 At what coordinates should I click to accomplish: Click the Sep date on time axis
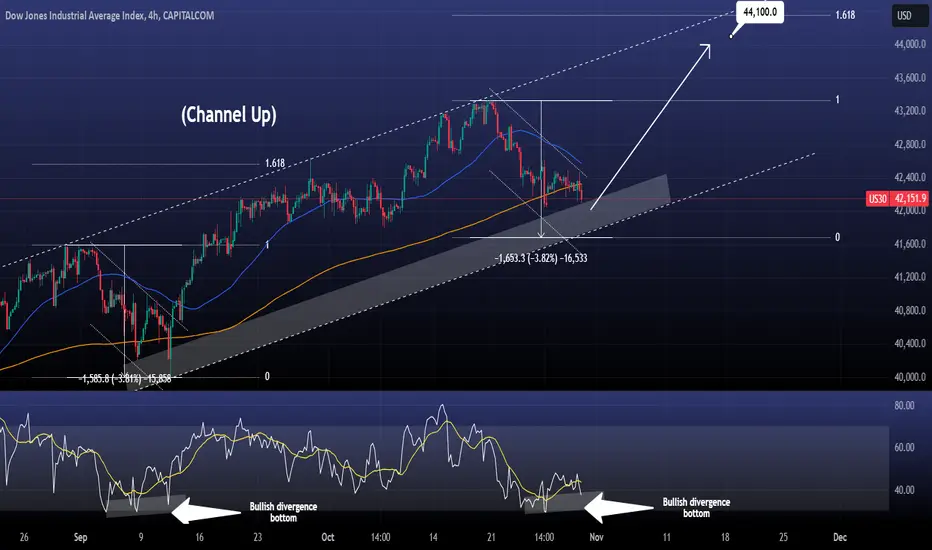coord(80,537)
